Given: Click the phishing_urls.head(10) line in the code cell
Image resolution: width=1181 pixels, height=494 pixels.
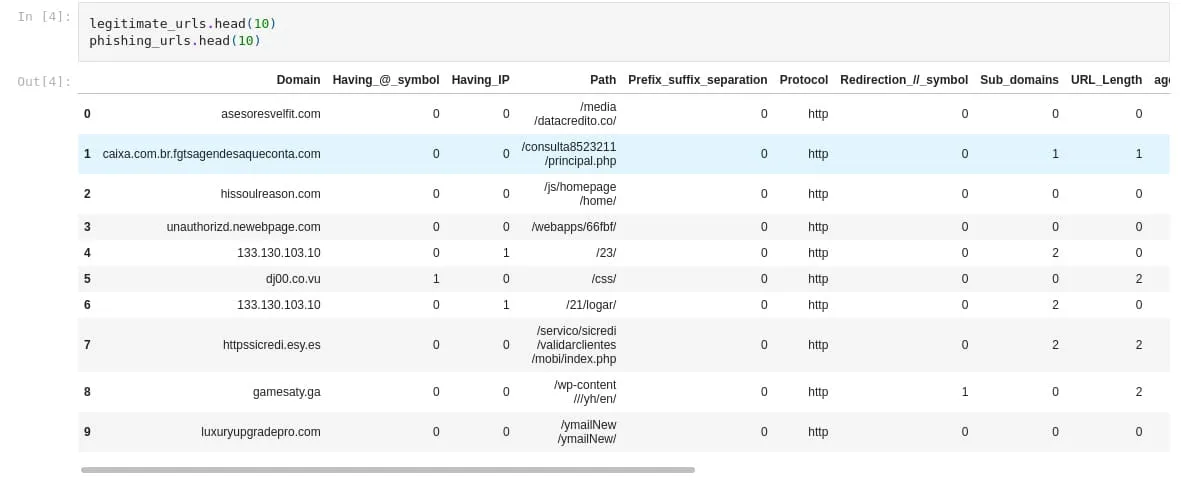Looking at the screenshot, I should tap(174, 41).
